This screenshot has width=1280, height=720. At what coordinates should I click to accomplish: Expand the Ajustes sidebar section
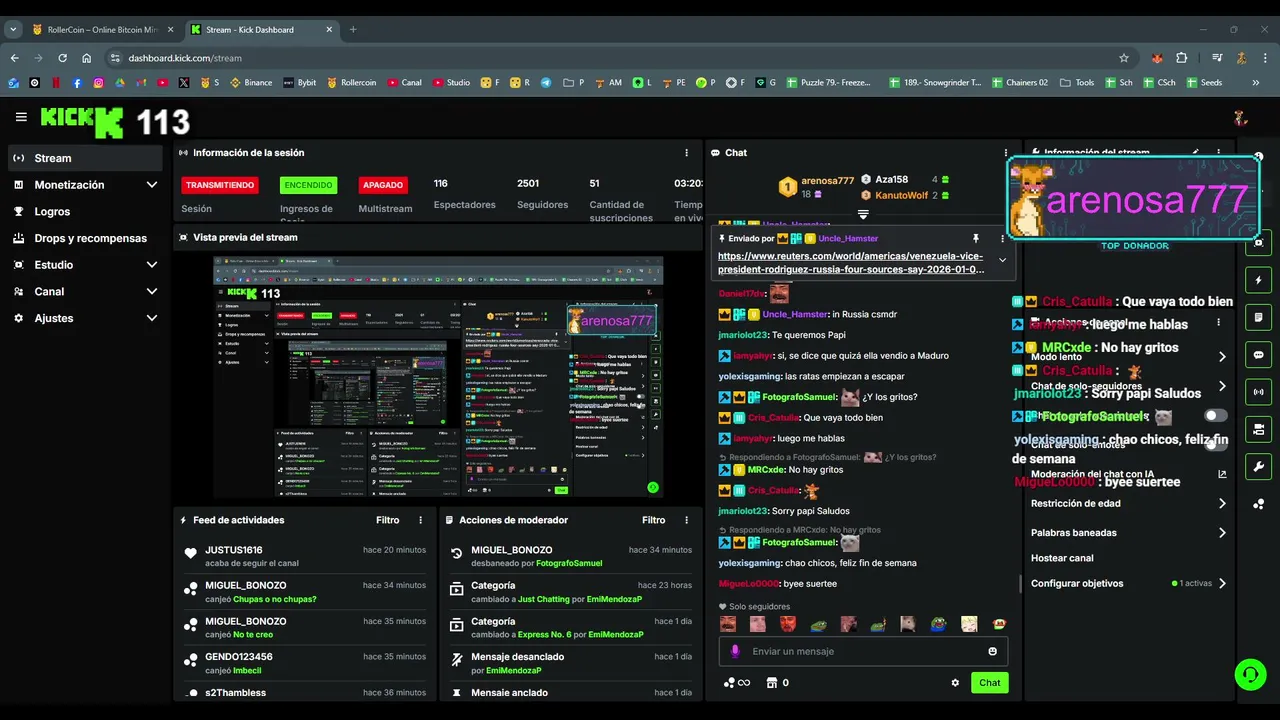[85, 318]
